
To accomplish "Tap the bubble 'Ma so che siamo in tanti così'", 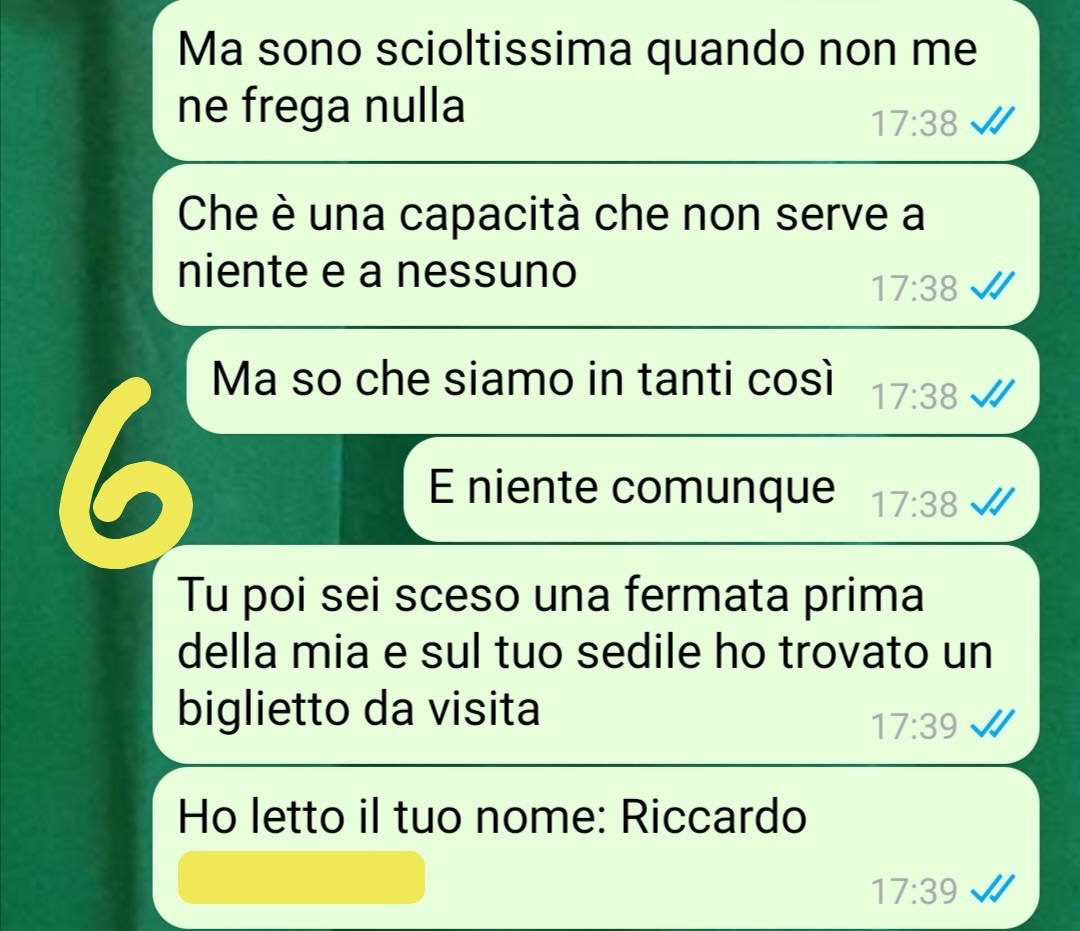I will pos(612,381).
